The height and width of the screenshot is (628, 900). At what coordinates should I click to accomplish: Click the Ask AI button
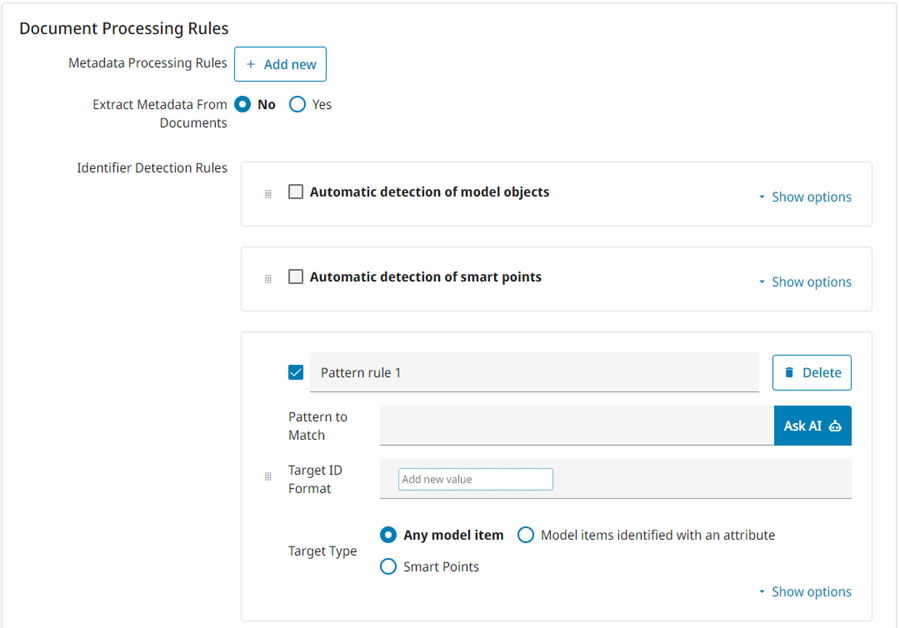812,426
